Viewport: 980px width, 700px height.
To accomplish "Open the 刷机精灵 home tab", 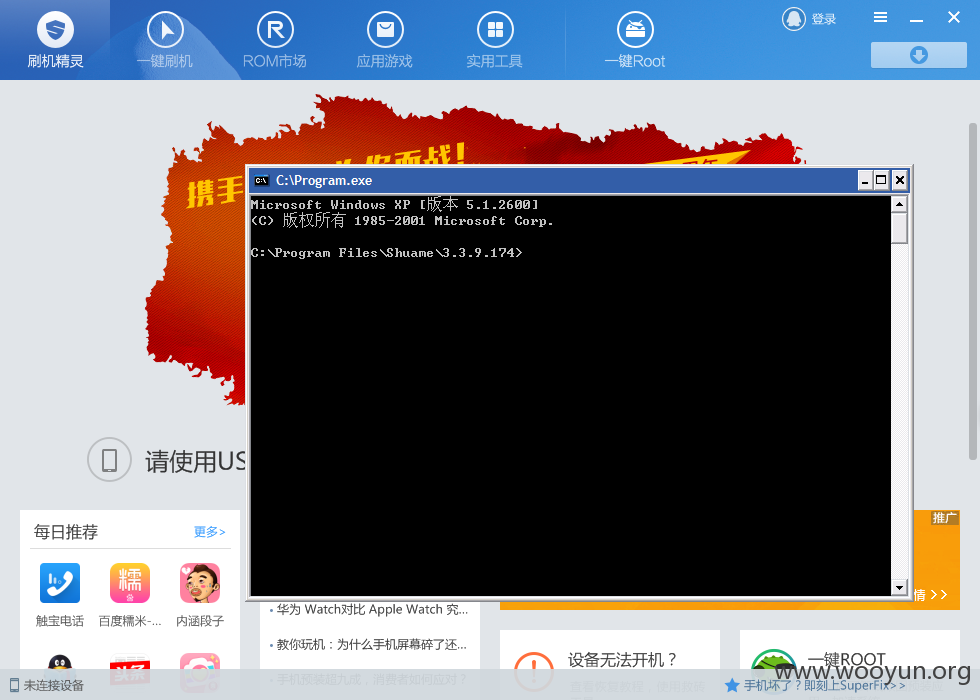I will pos(55,40).
